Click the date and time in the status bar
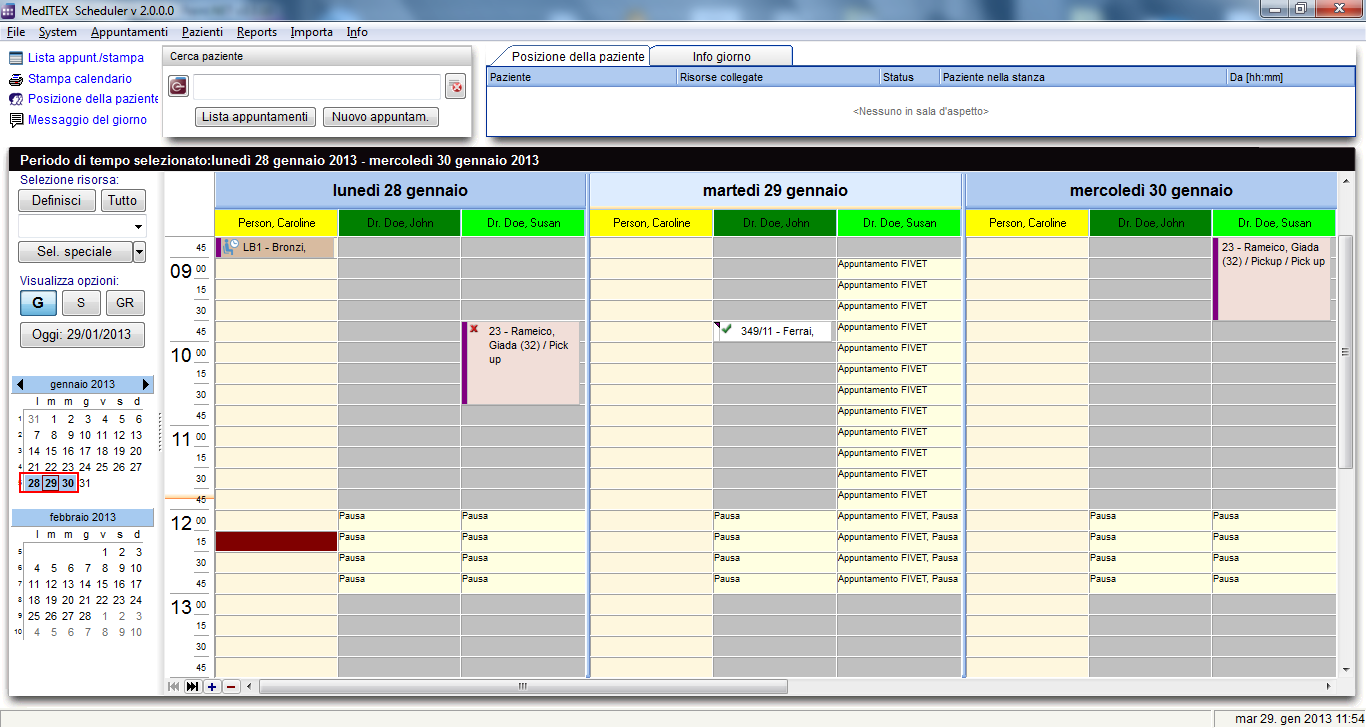The width and height of the screenshot is (1366, 728). 1299,719
